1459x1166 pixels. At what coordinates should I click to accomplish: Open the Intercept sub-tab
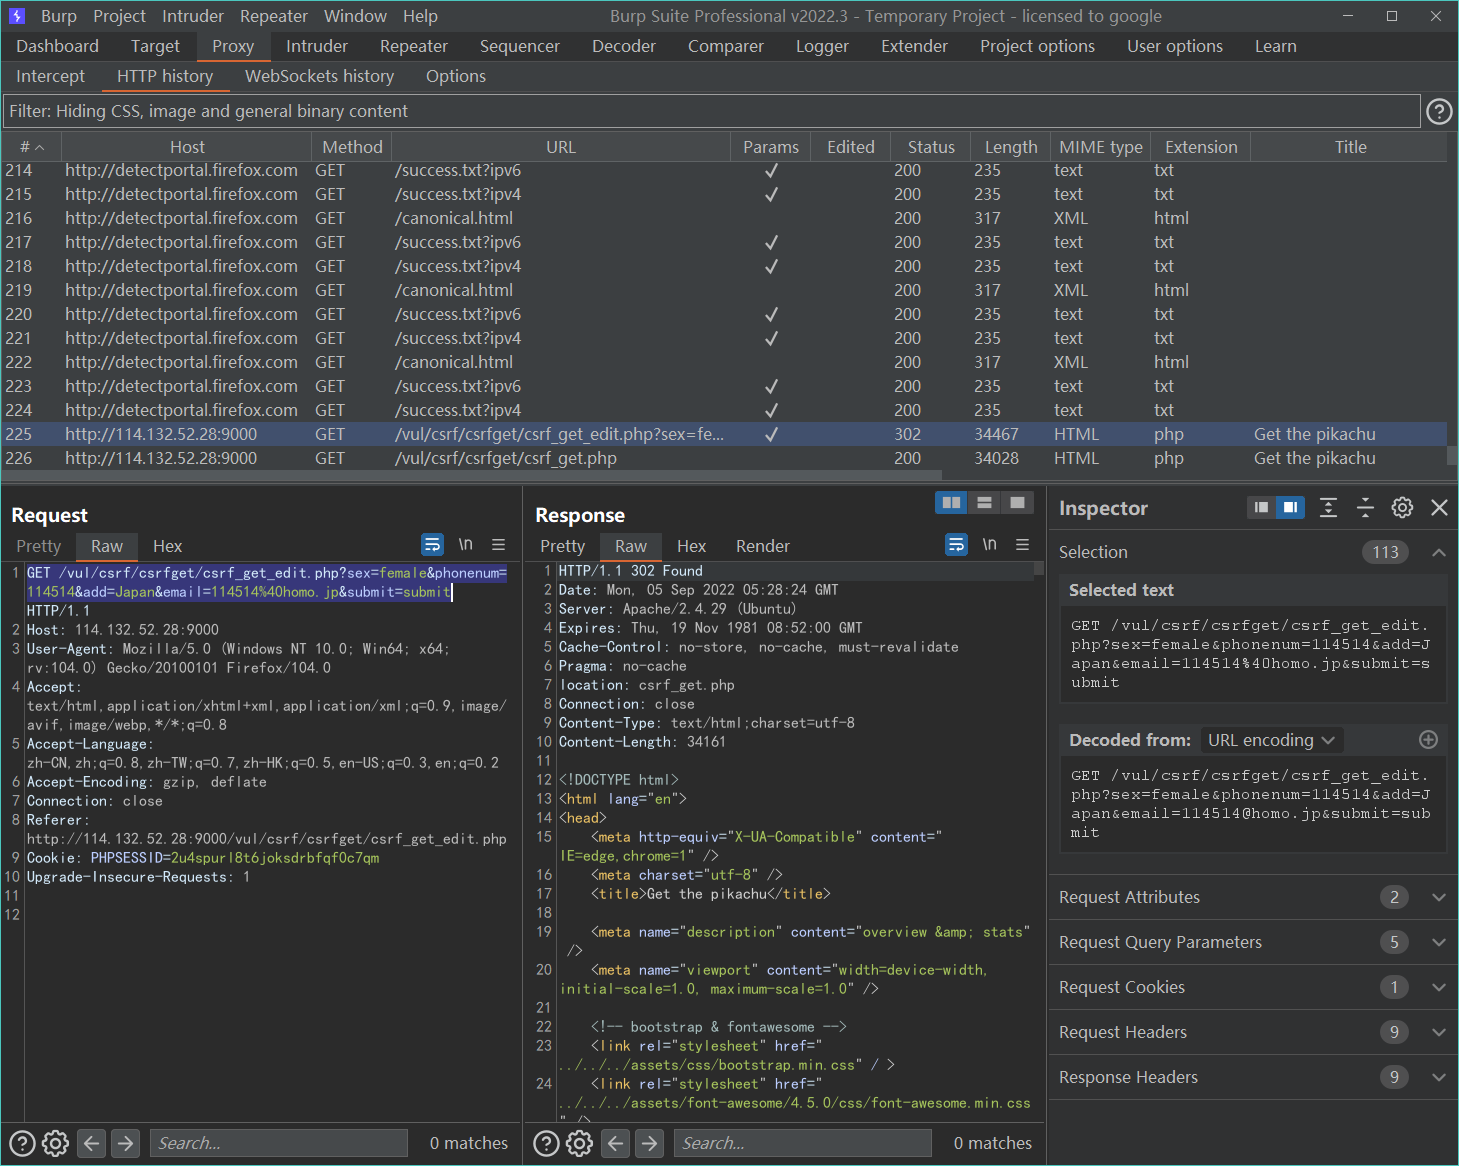51,76
